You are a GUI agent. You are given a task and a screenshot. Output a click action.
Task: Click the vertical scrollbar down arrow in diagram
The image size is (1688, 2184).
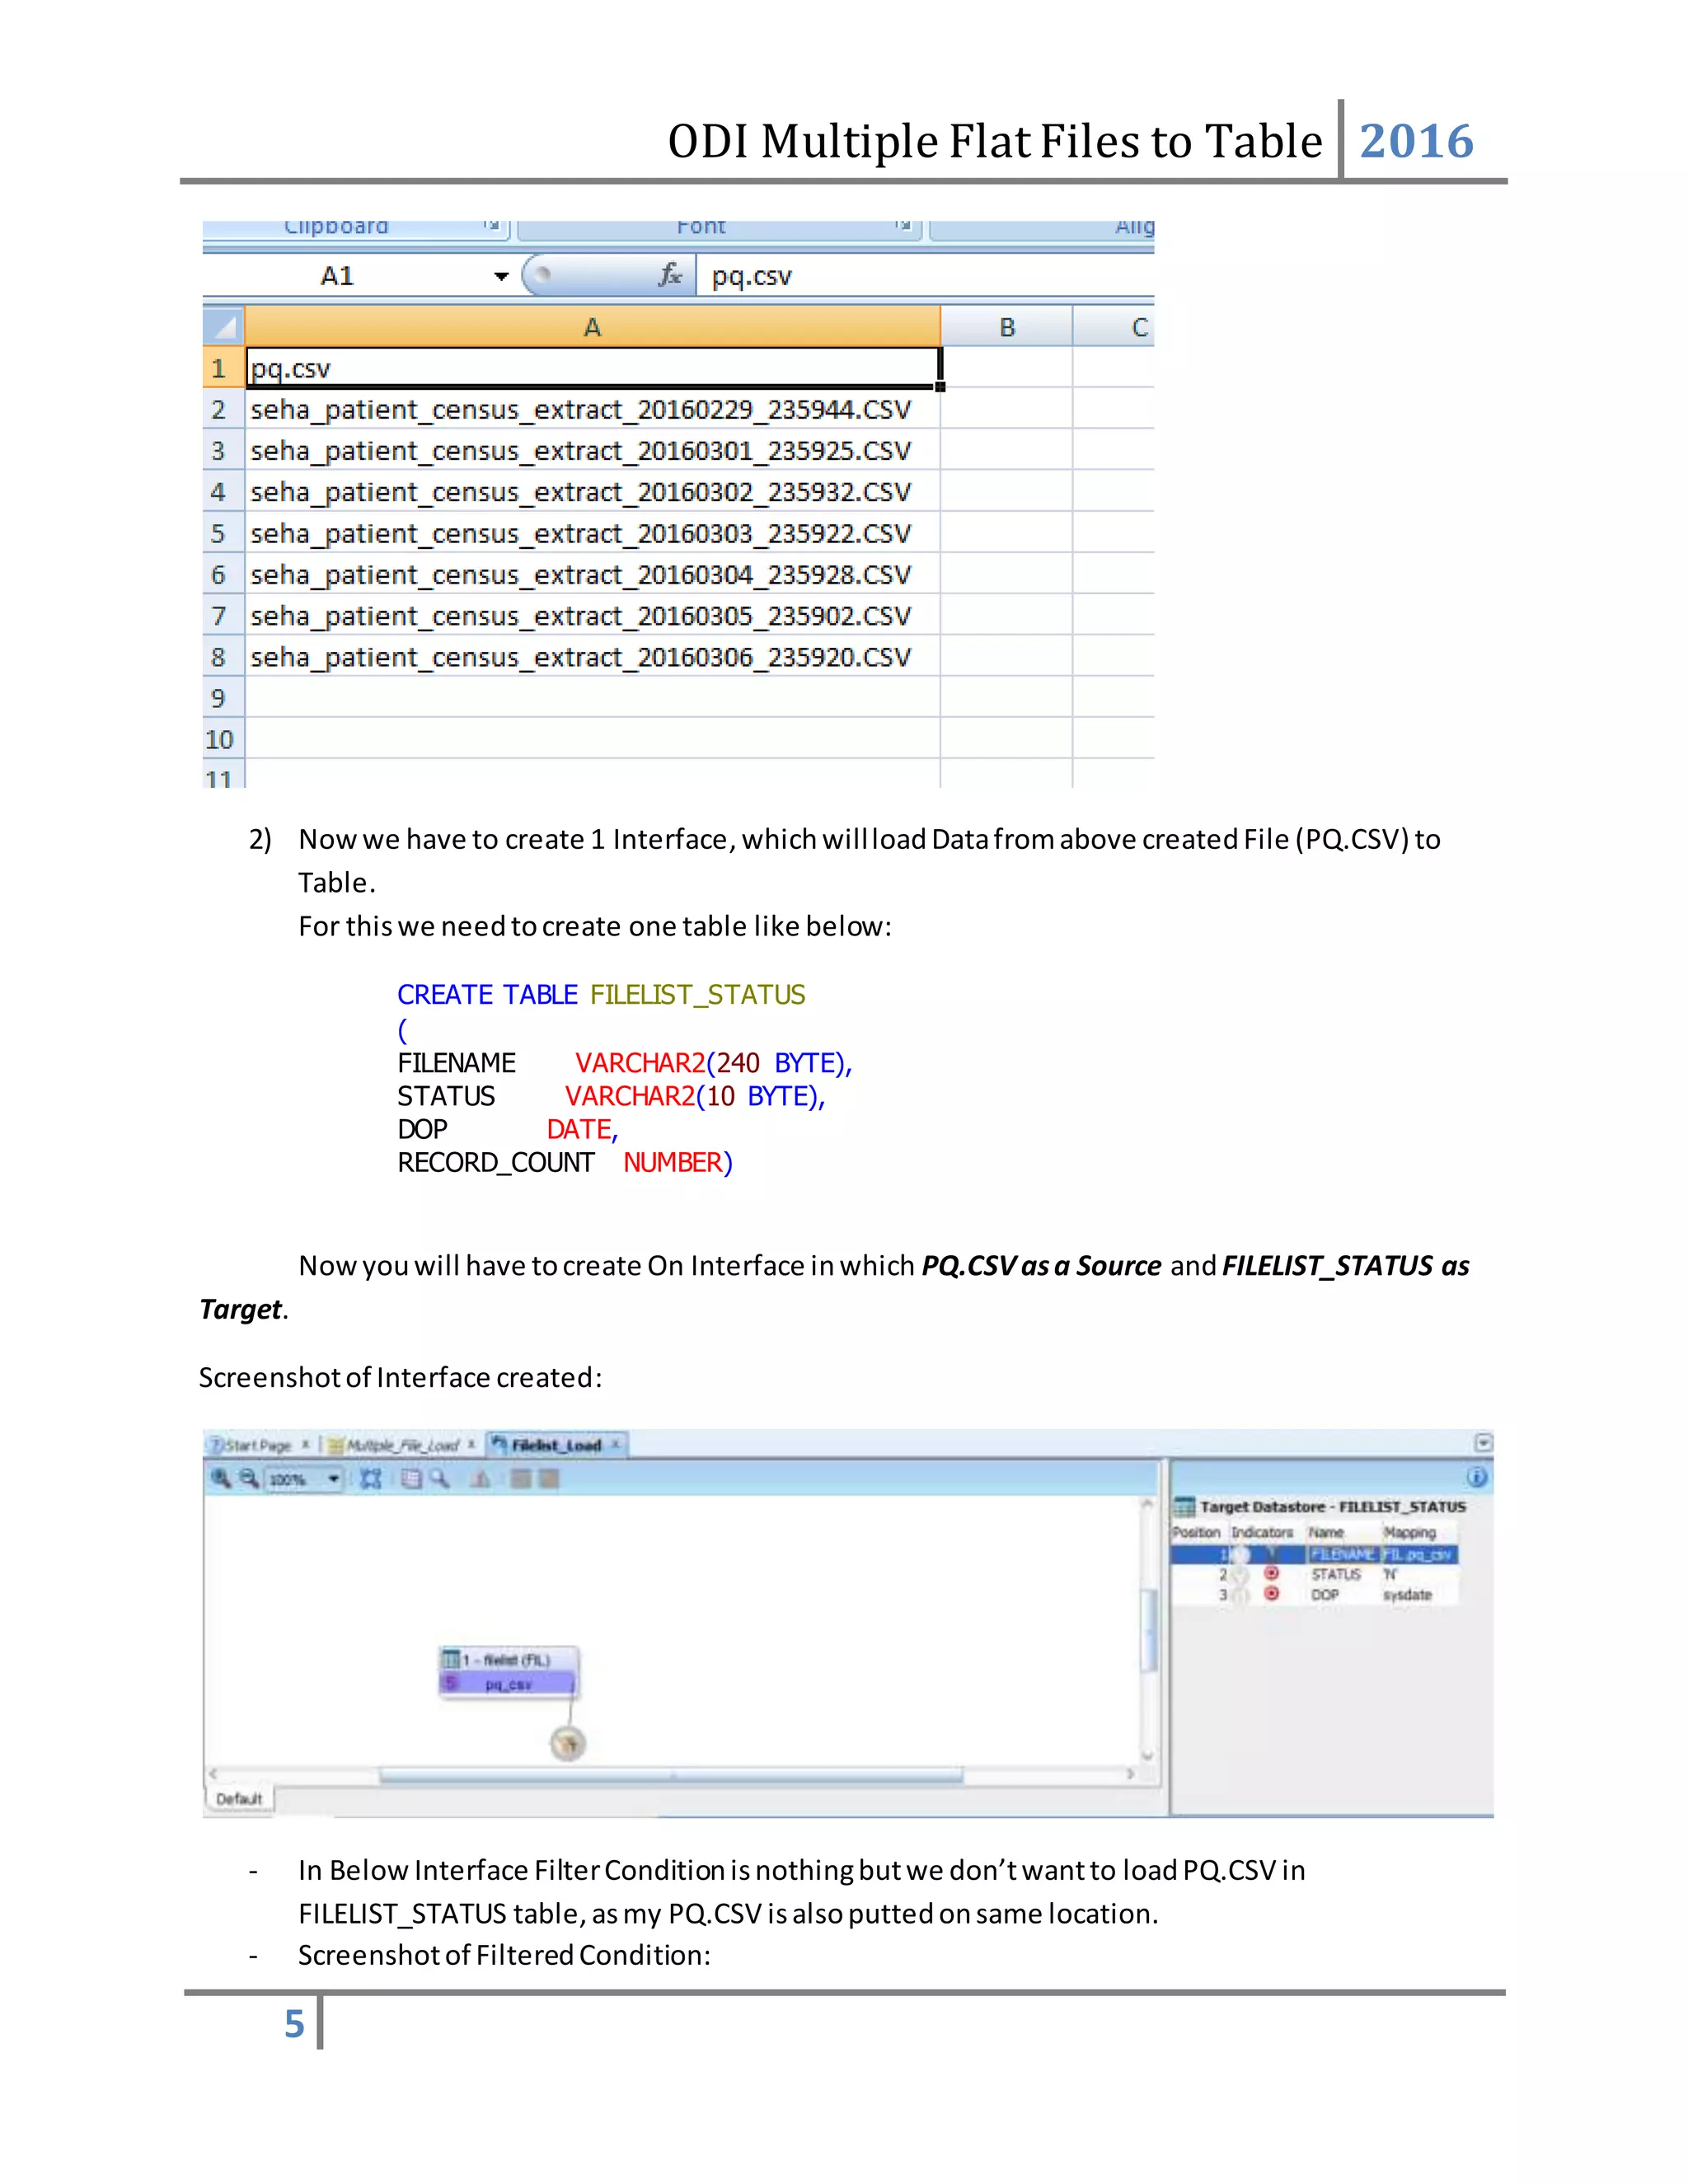tap(1148, 1756)
